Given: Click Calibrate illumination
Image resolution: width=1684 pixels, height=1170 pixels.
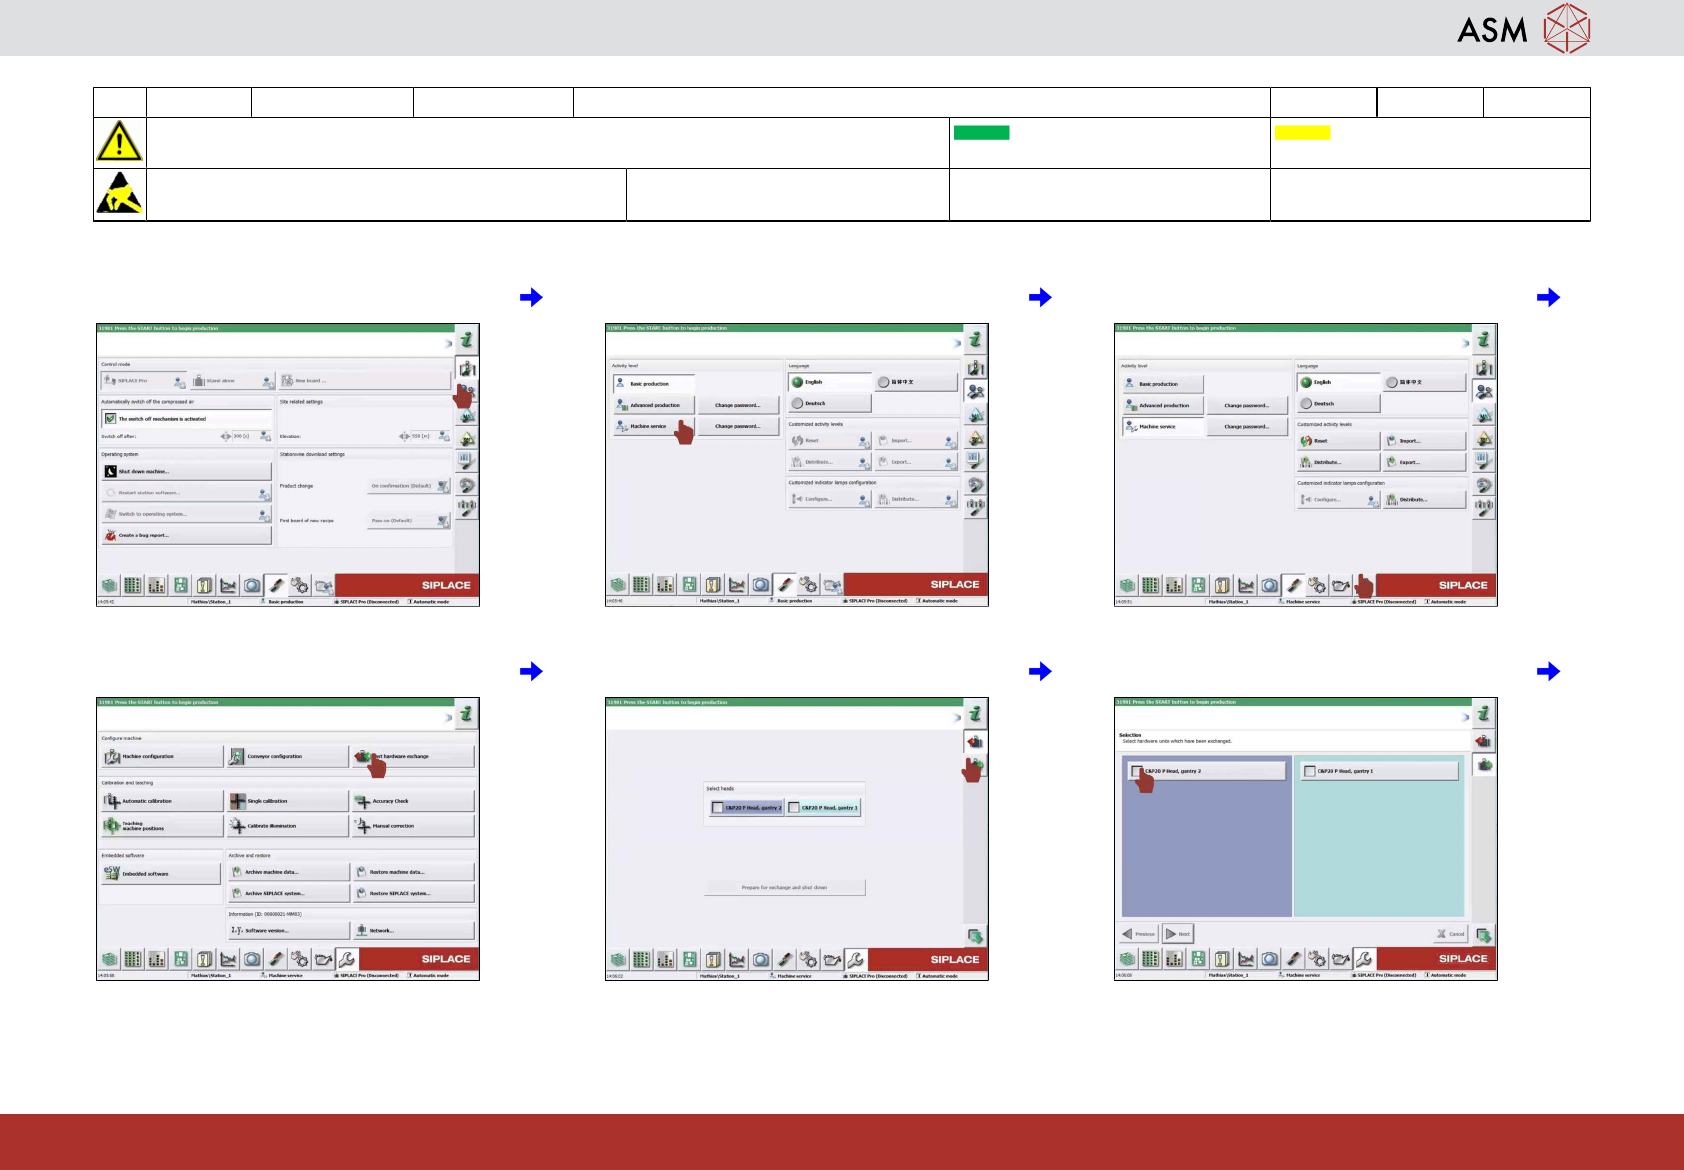Looking at the screenshot, I should tap(288, 826).
